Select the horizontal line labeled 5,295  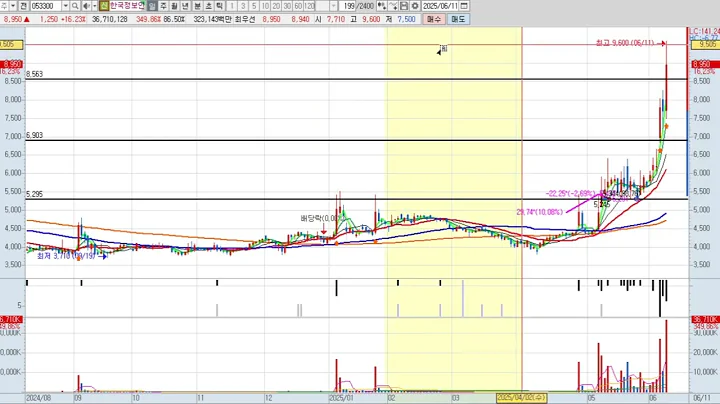[356, 199]
